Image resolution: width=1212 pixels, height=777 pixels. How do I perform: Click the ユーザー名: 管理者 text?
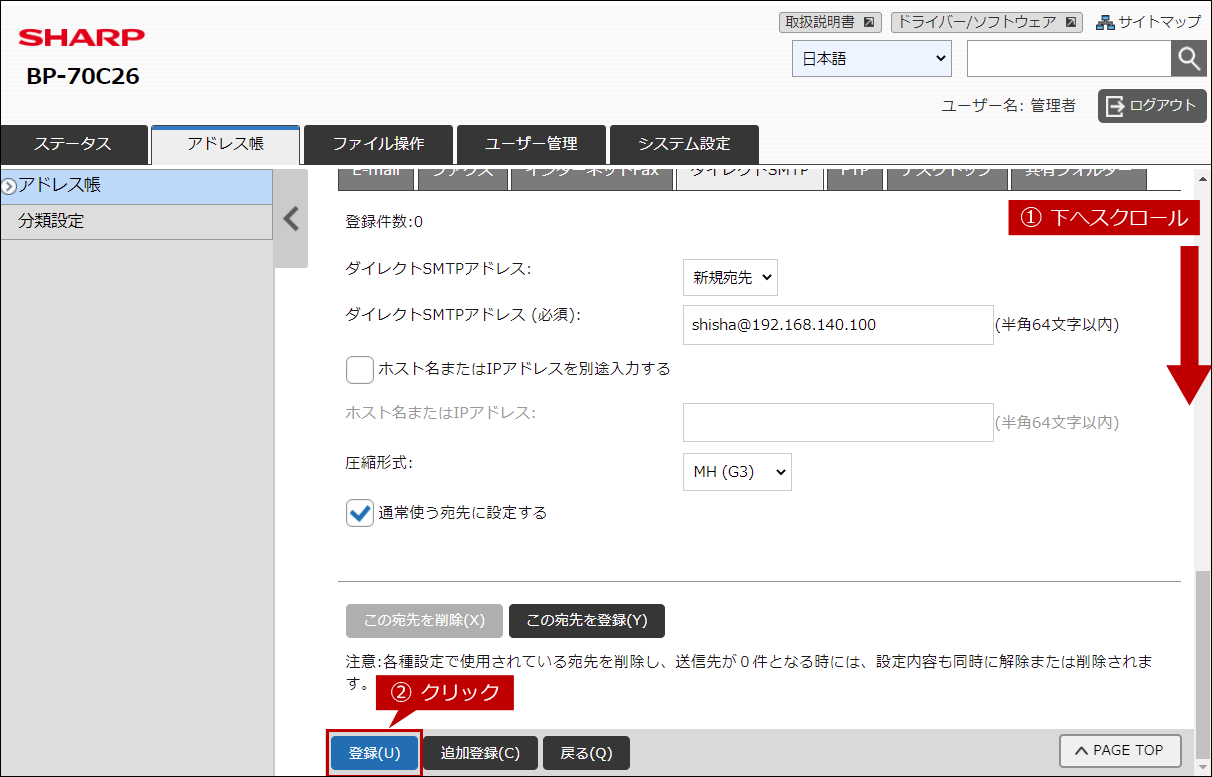click(x=1009, y=105)
